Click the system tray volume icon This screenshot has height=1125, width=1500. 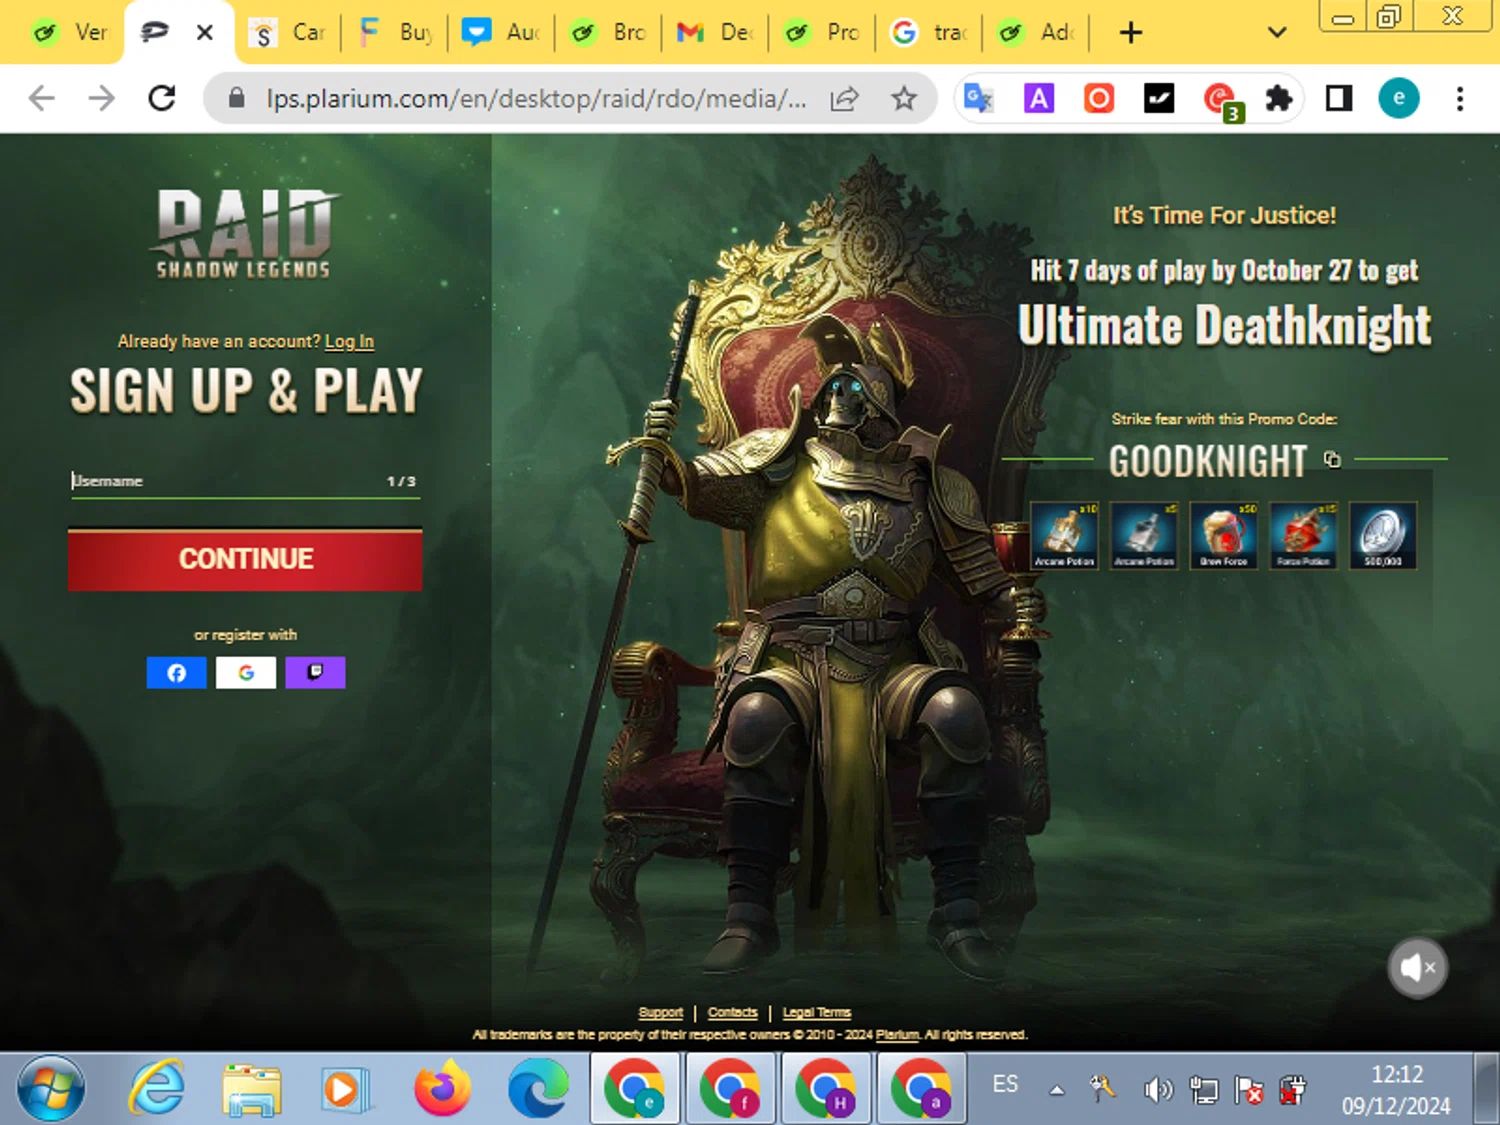(x=1157, y=1089)
